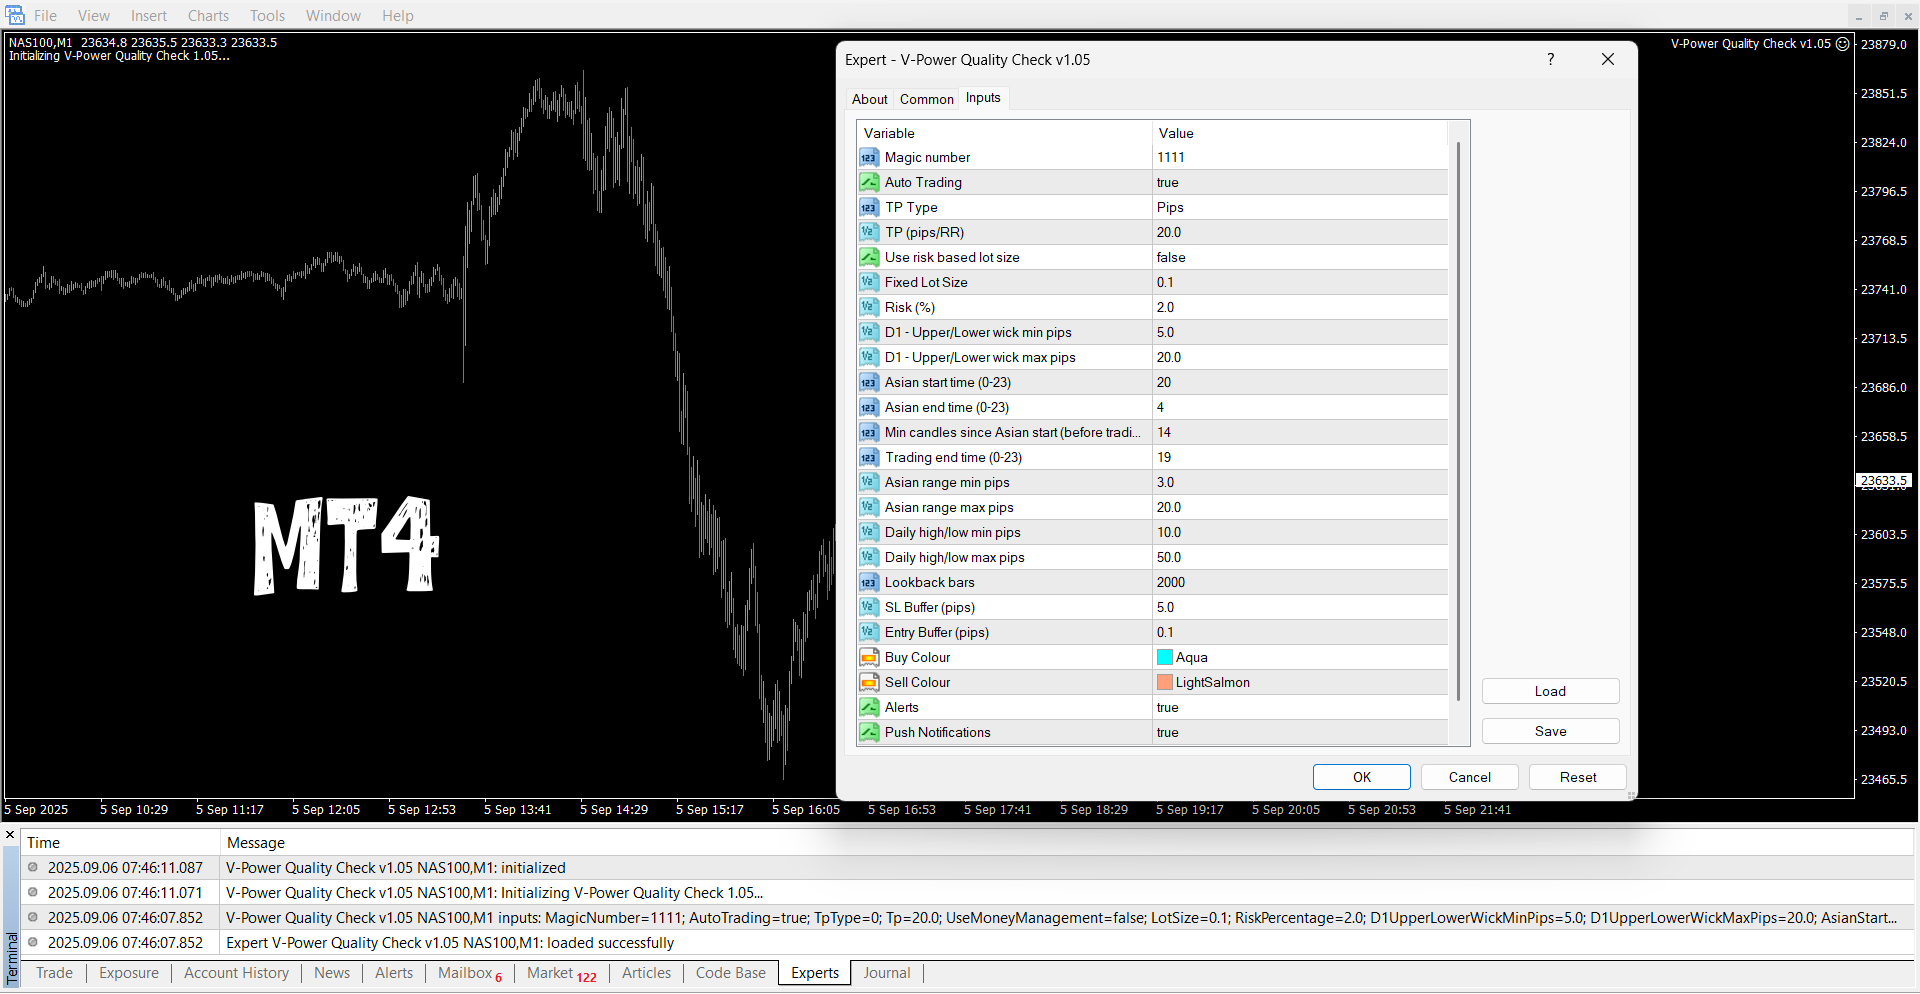
Task: Click the Load button
Action: 1550,691
